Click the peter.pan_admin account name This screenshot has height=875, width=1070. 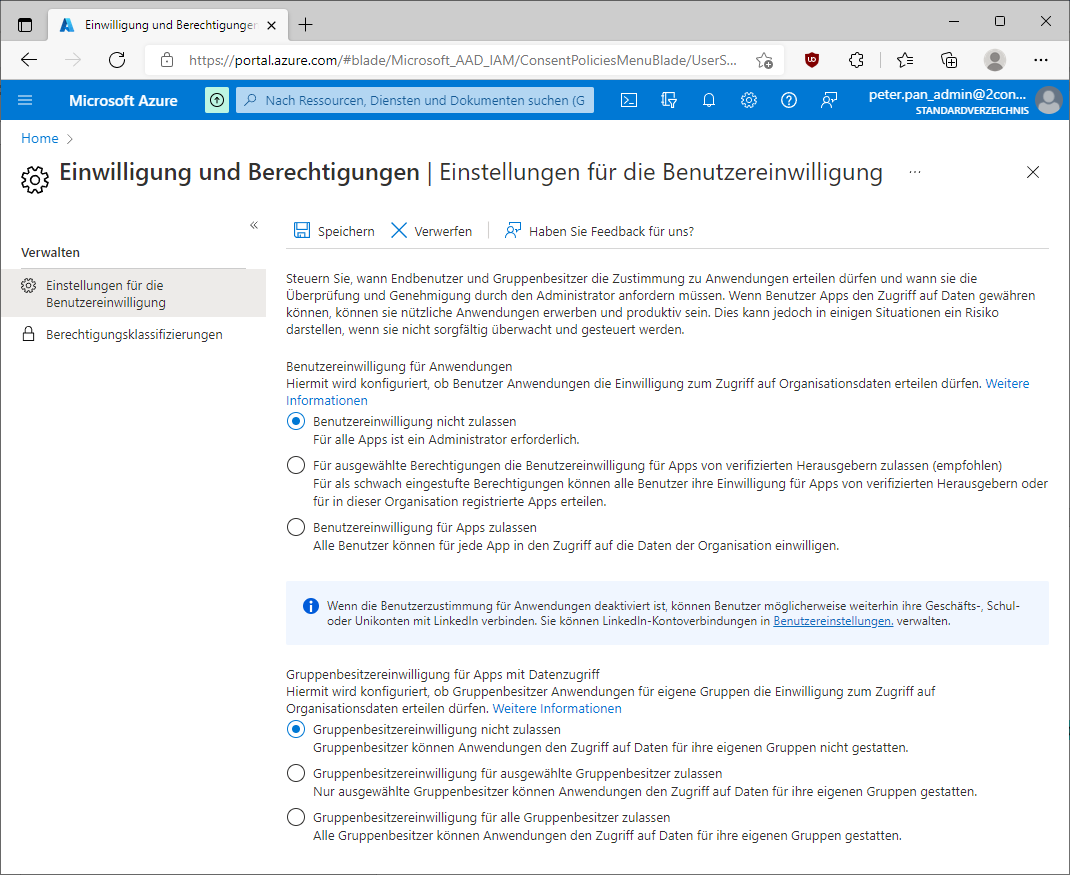point(947,95)
